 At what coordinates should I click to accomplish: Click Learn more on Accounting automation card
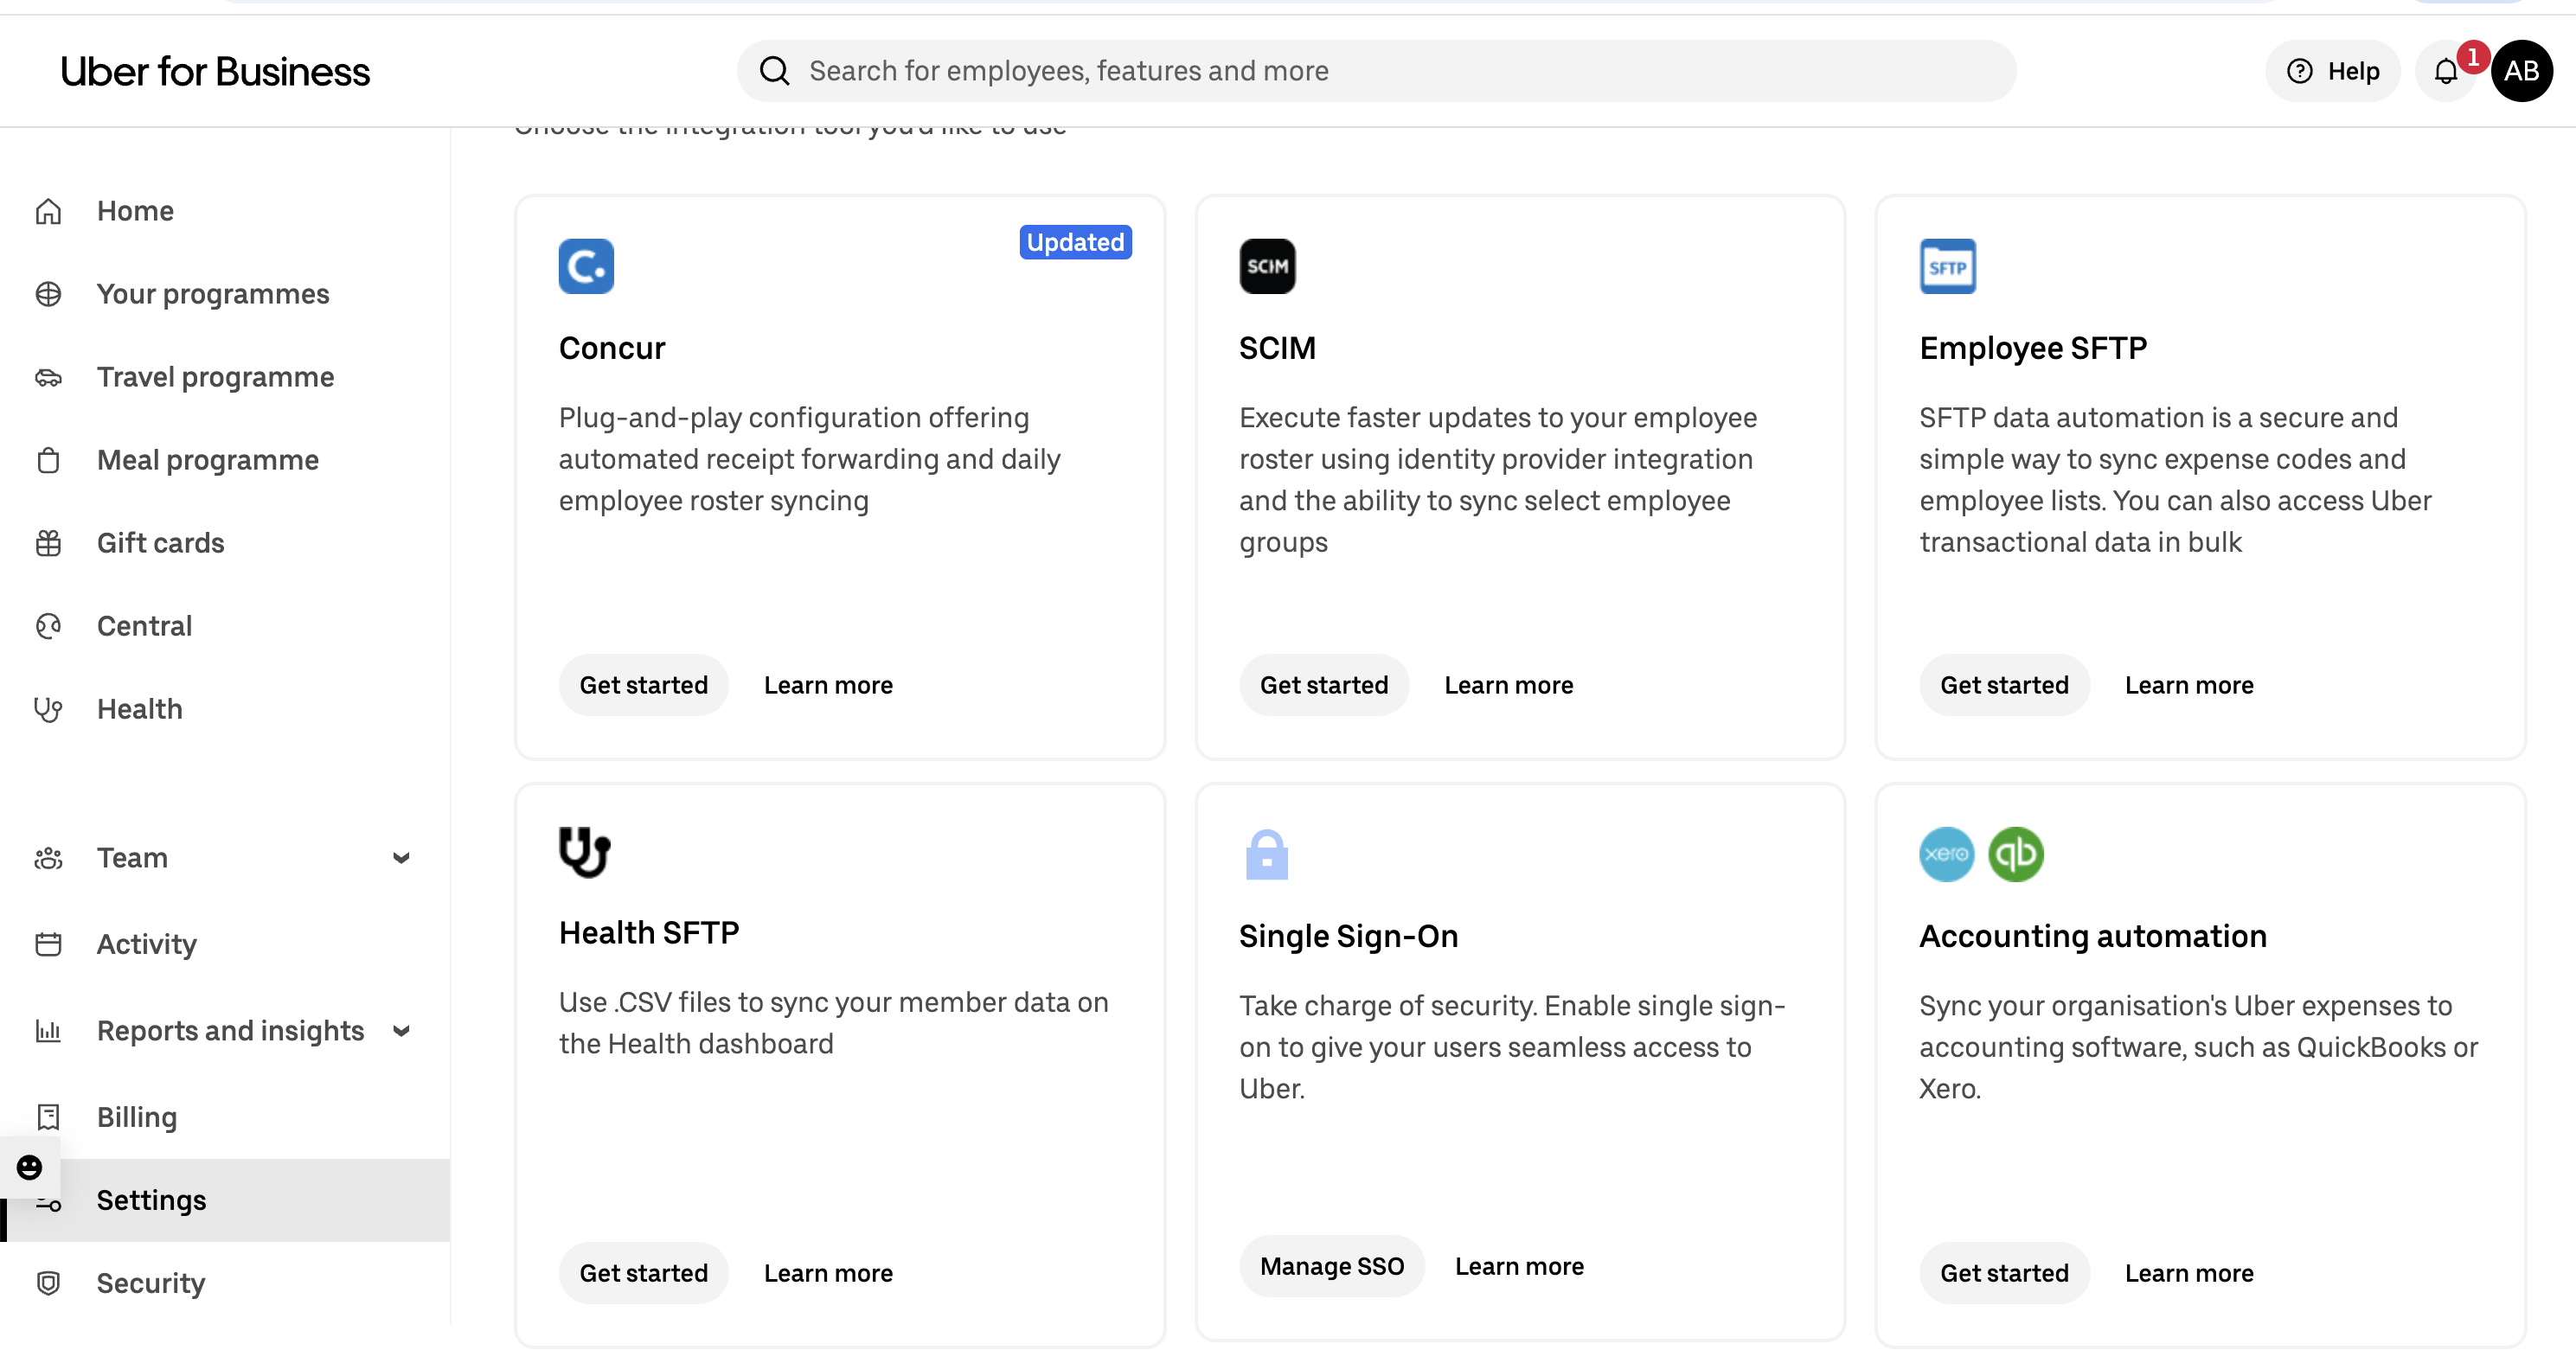pos(2189,1273)
